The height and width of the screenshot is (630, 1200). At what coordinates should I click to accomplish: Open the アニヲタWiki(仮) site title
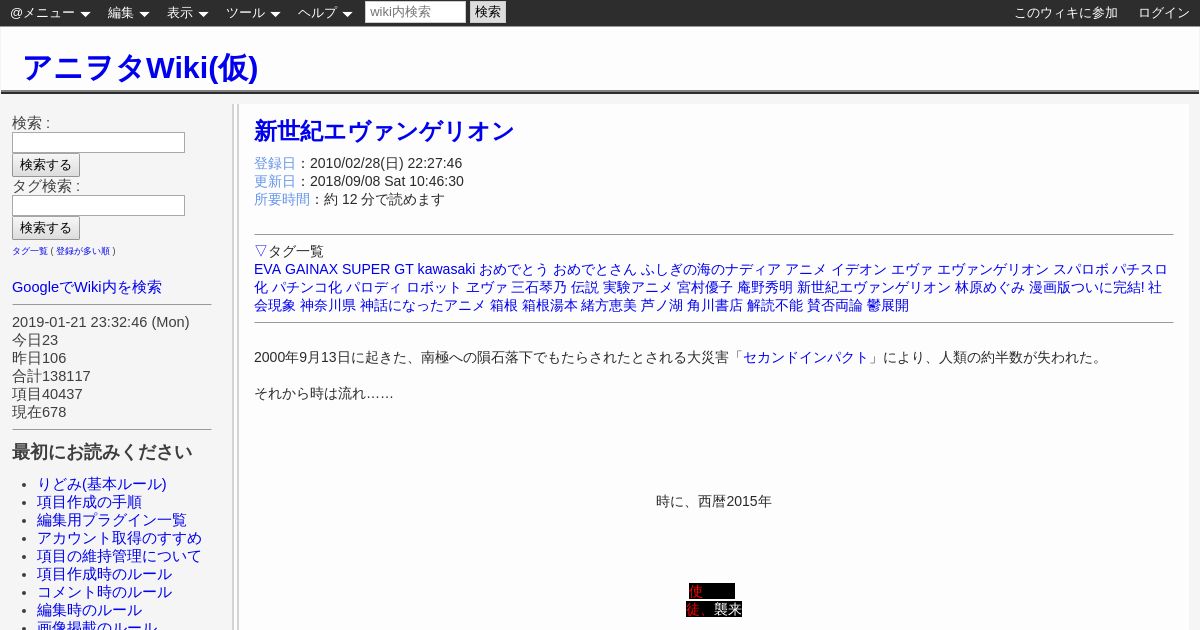click(x=140, y=67)
